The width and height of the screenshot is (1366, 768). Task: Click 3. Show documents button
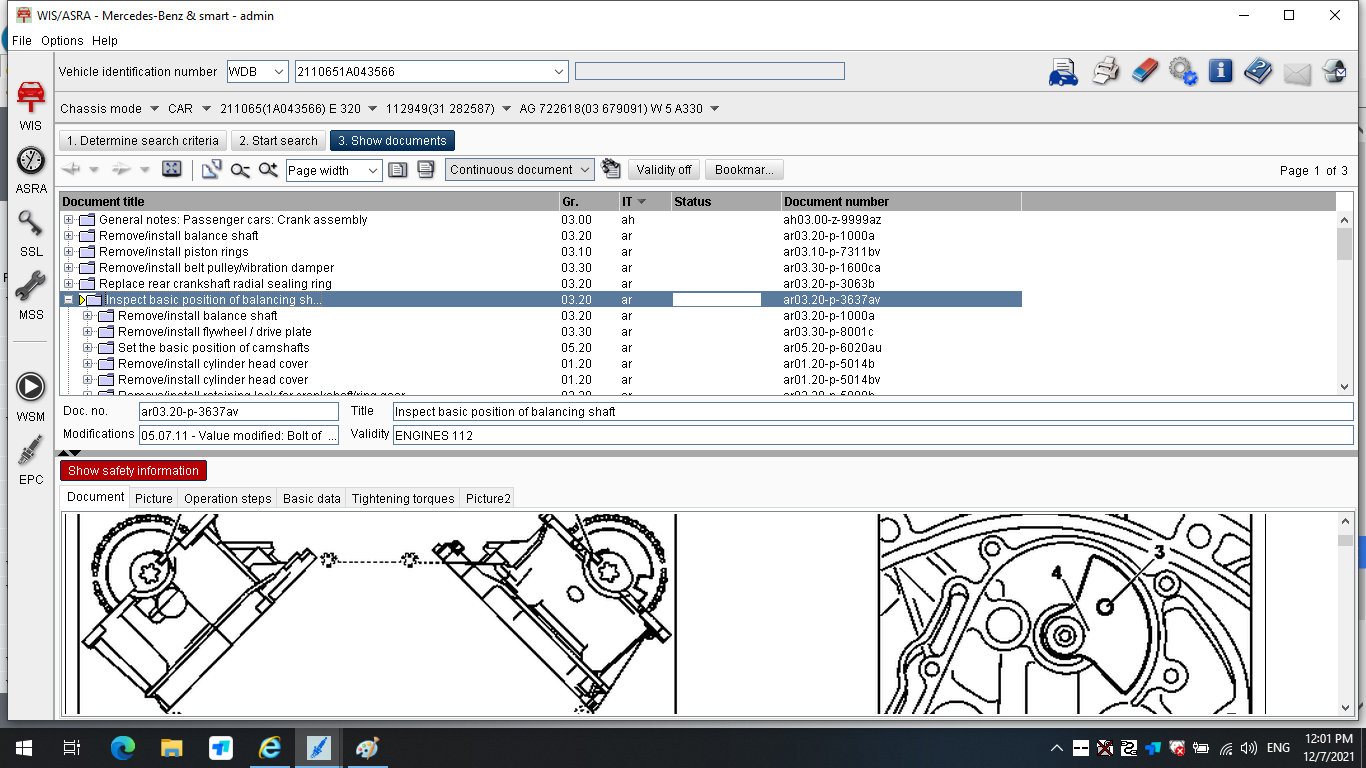point(392,141)
